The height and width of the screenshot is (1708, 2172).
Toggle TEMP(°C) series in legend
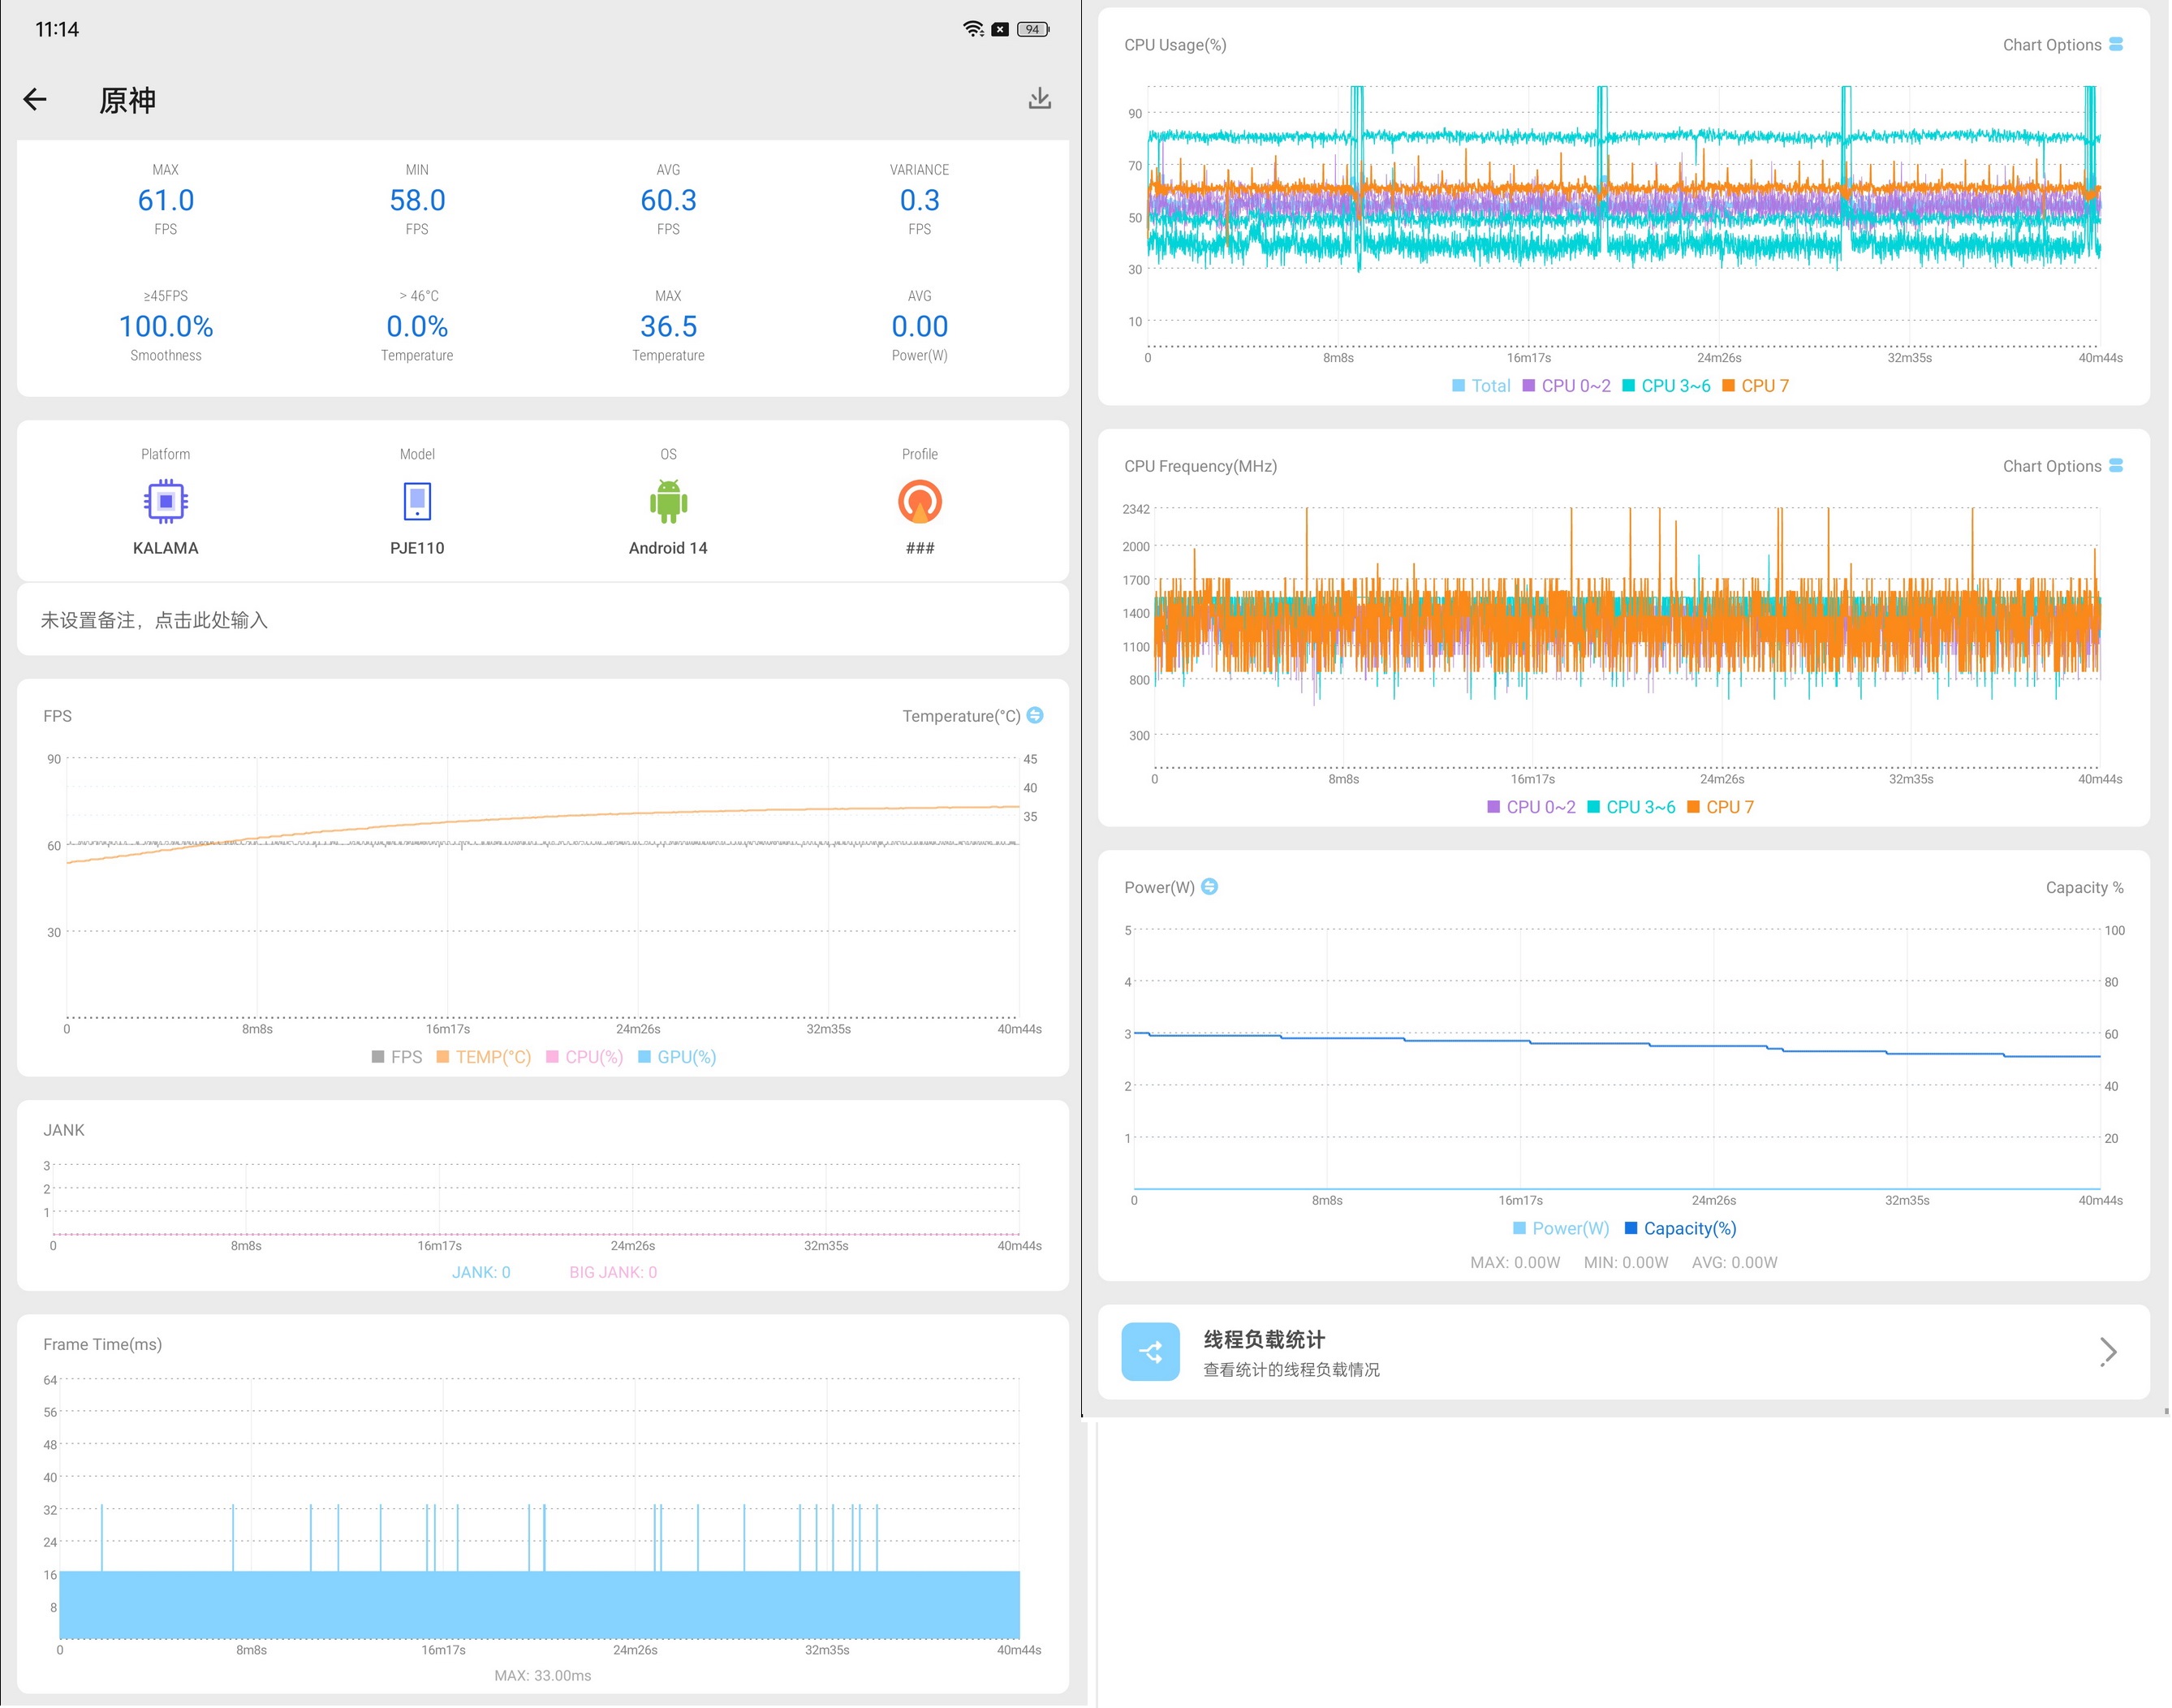coord(484,1057)
